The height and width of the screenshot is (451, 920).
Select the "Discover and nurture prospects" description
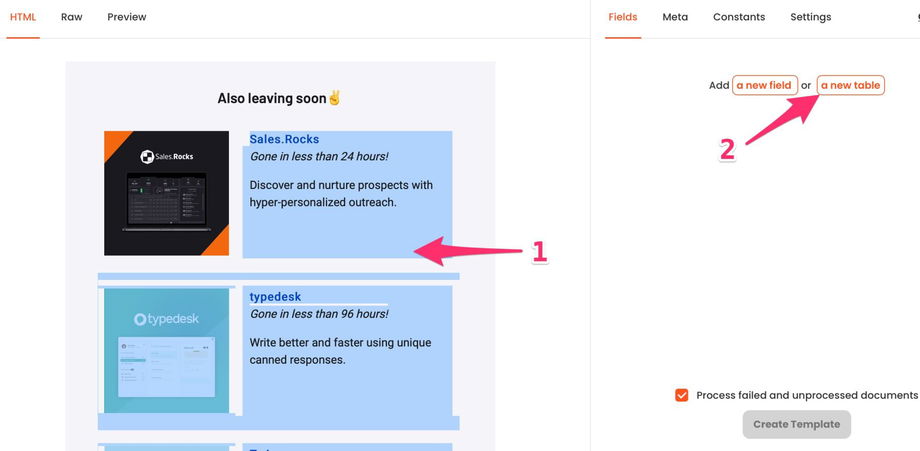[x=341, y=194]
